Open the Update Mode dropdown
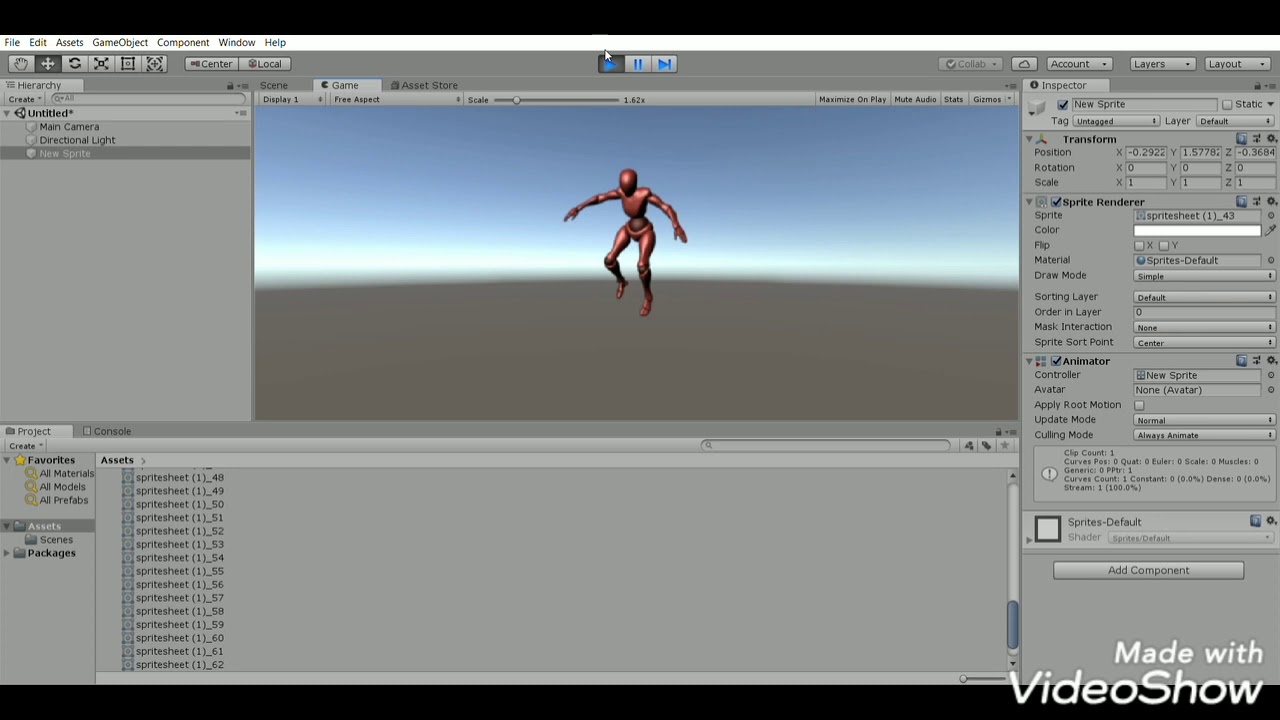Screen dimensions: 1280x720 pyautogui.click(x=1204, y=421)
